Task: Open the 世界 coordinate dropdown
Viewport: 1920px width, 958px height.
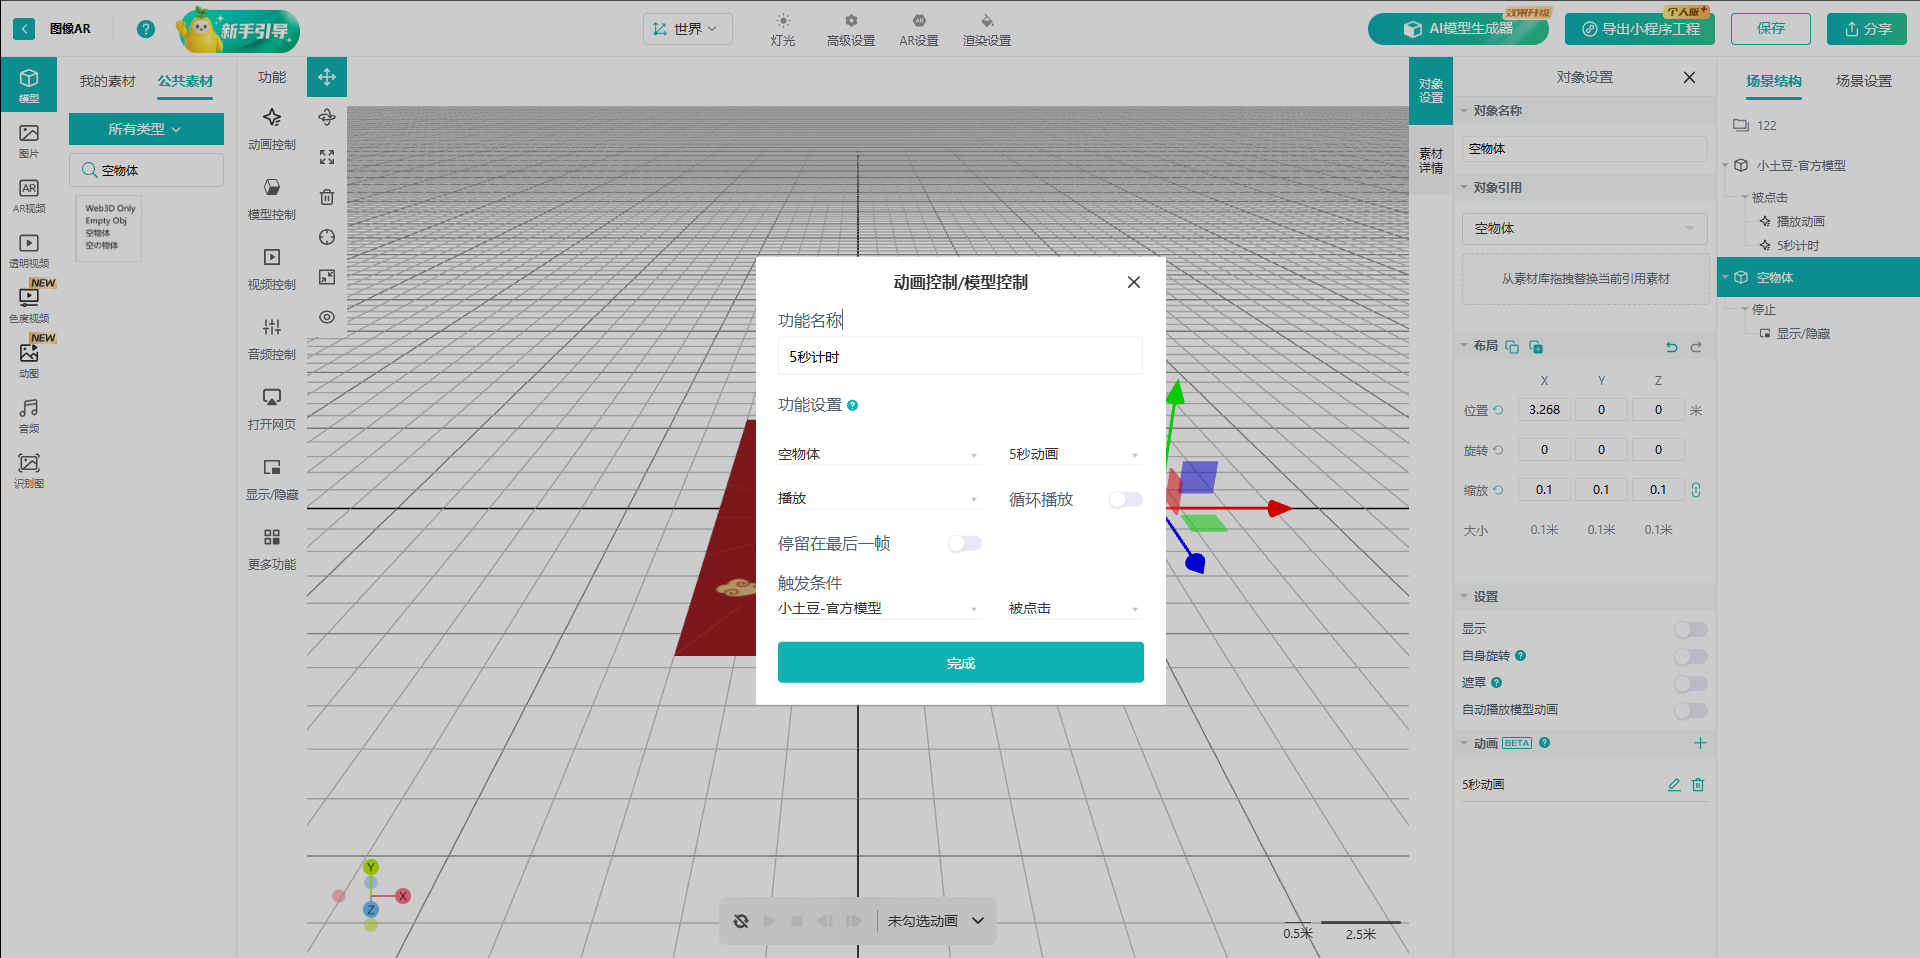Action: coord(687,29)
